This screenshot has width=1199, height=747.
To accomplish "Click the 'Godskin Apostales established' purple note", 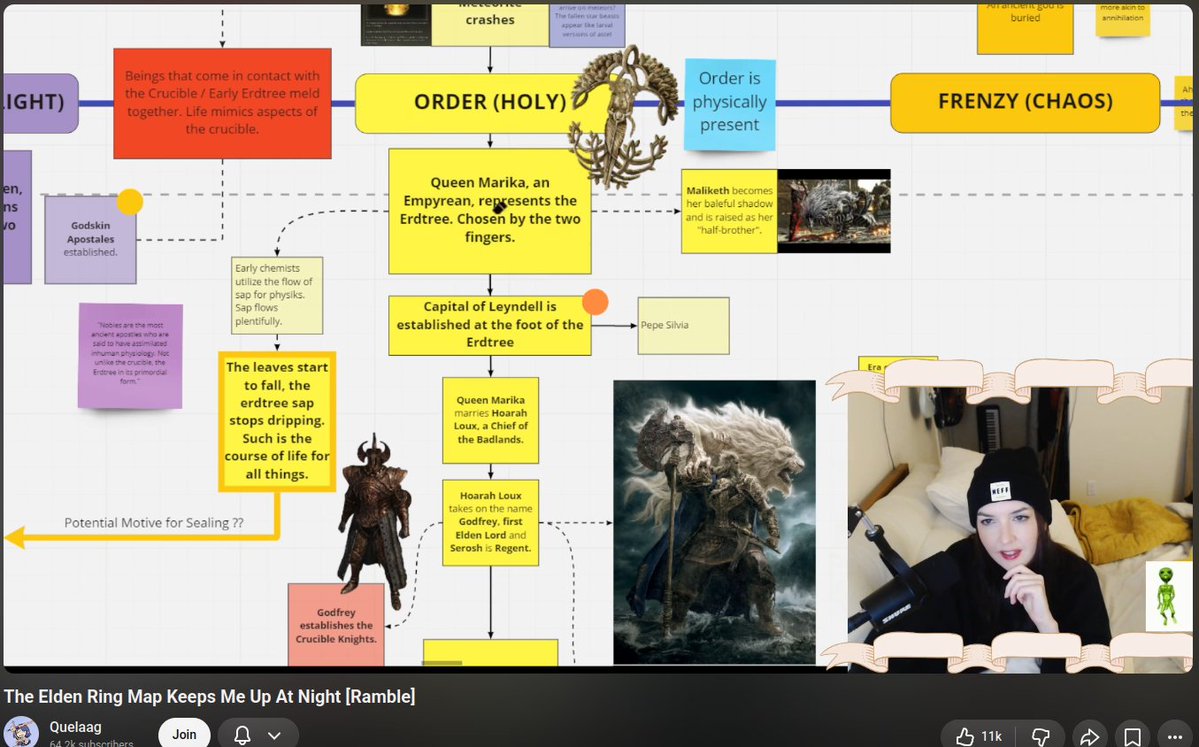I will (90, 239).
